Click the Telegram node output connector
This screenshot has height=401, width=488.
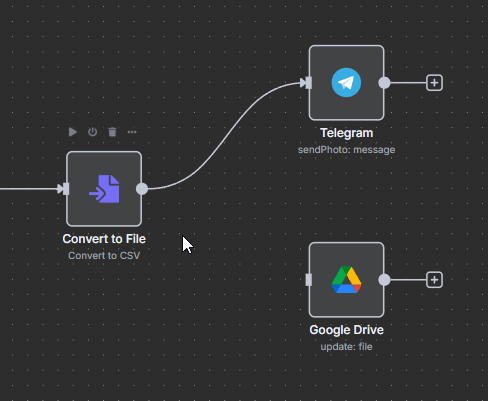(x=384, y=83)
